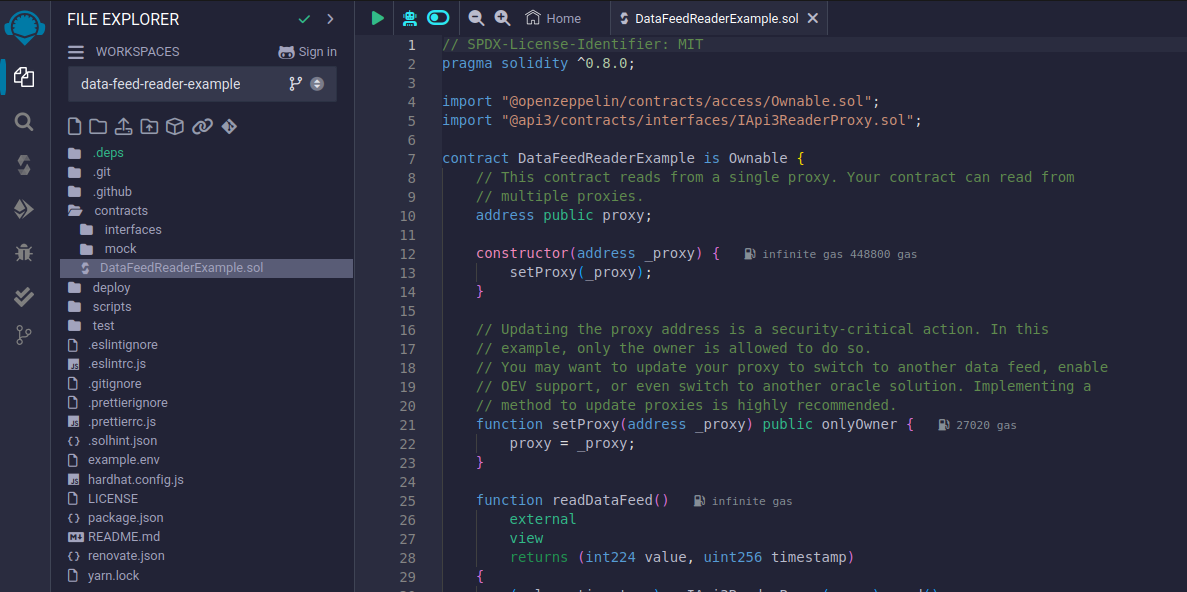Click the zoom in magnifier icon

502,18
